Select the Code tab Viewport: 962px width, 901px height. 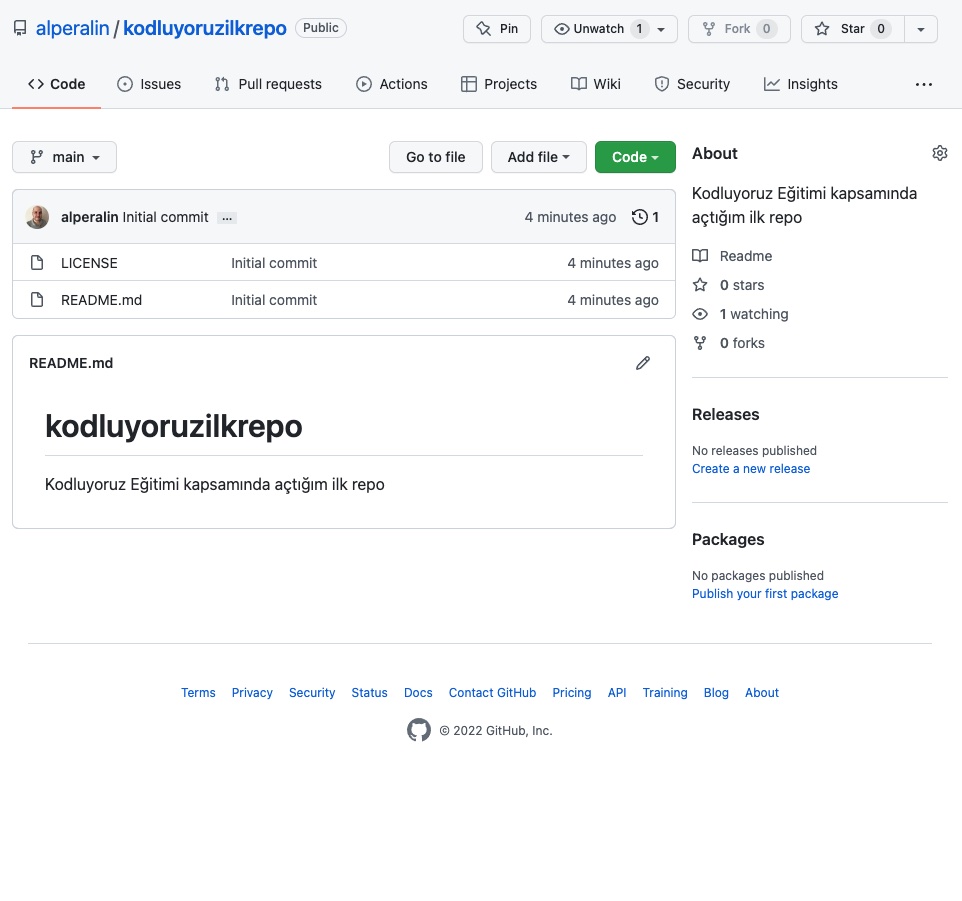(56, 84)
